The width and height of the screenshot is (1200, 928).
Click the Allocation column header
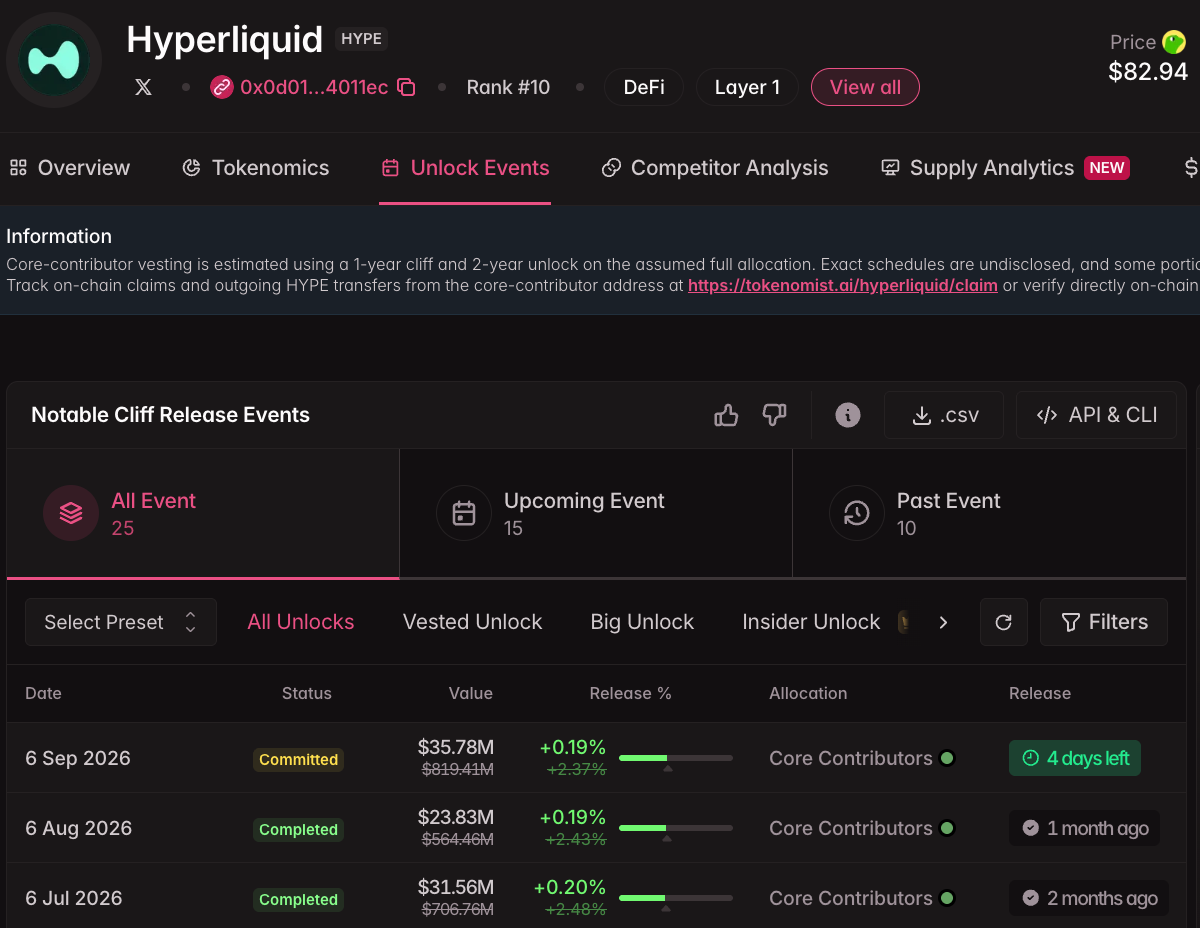tap(808, 693)
